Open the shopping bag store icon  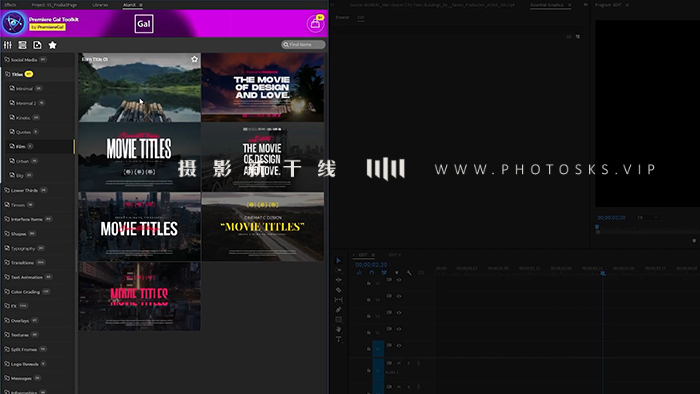tap(315, 24)
